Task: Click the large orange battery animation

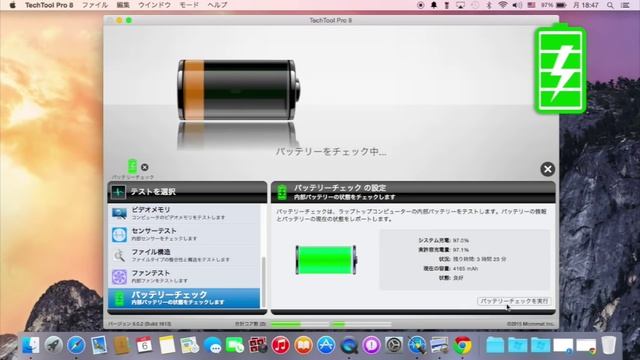Action: pyautogui.click(x=239, y=90)
